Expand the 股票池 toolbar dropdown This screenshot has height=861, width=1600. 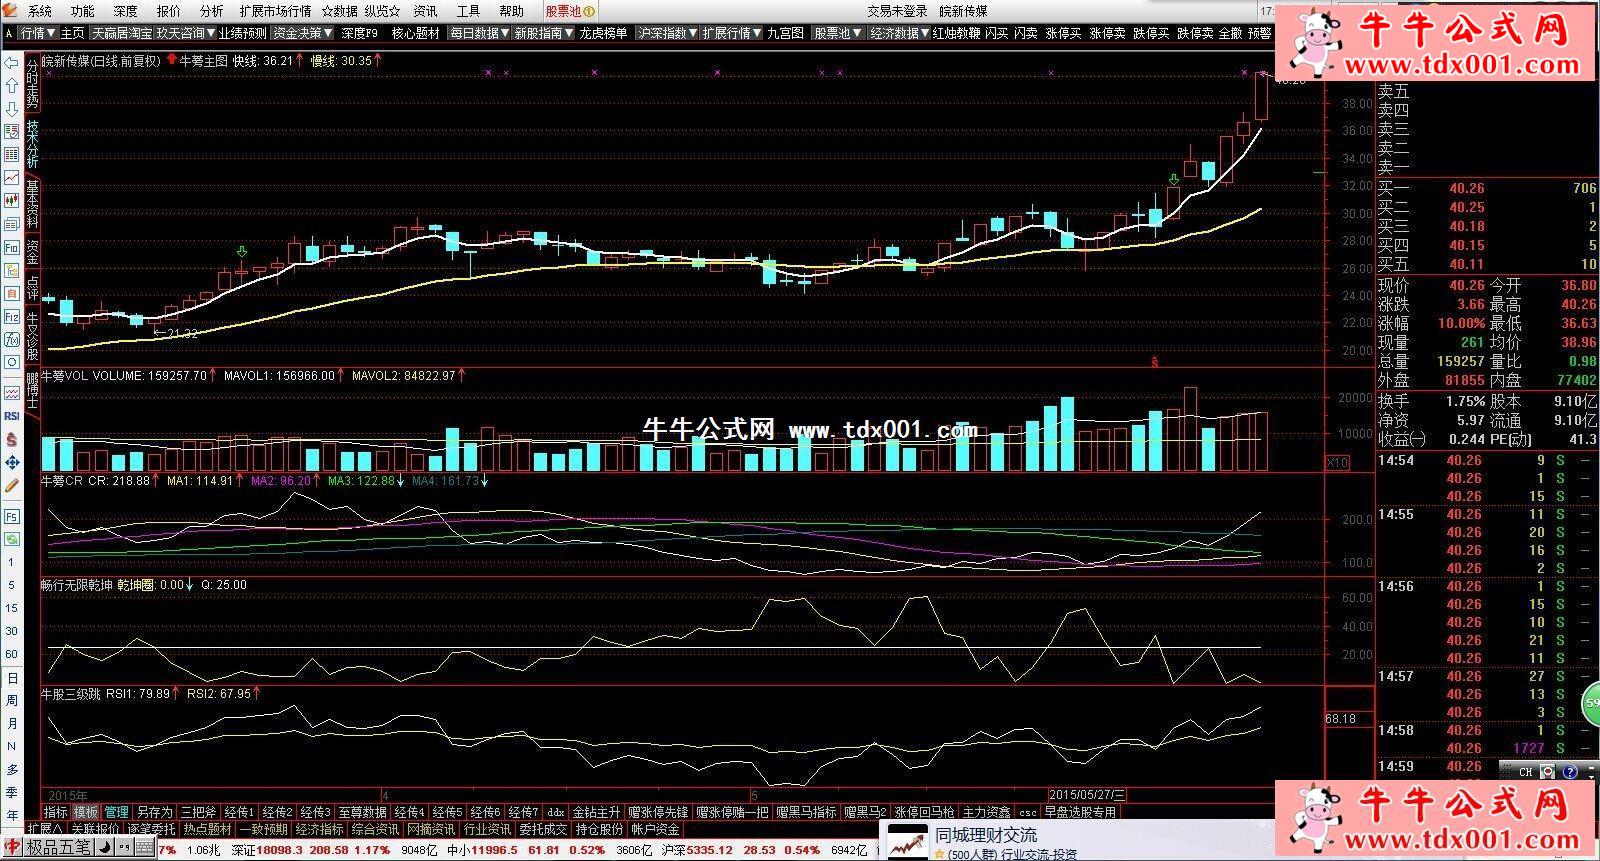(837, 33)
